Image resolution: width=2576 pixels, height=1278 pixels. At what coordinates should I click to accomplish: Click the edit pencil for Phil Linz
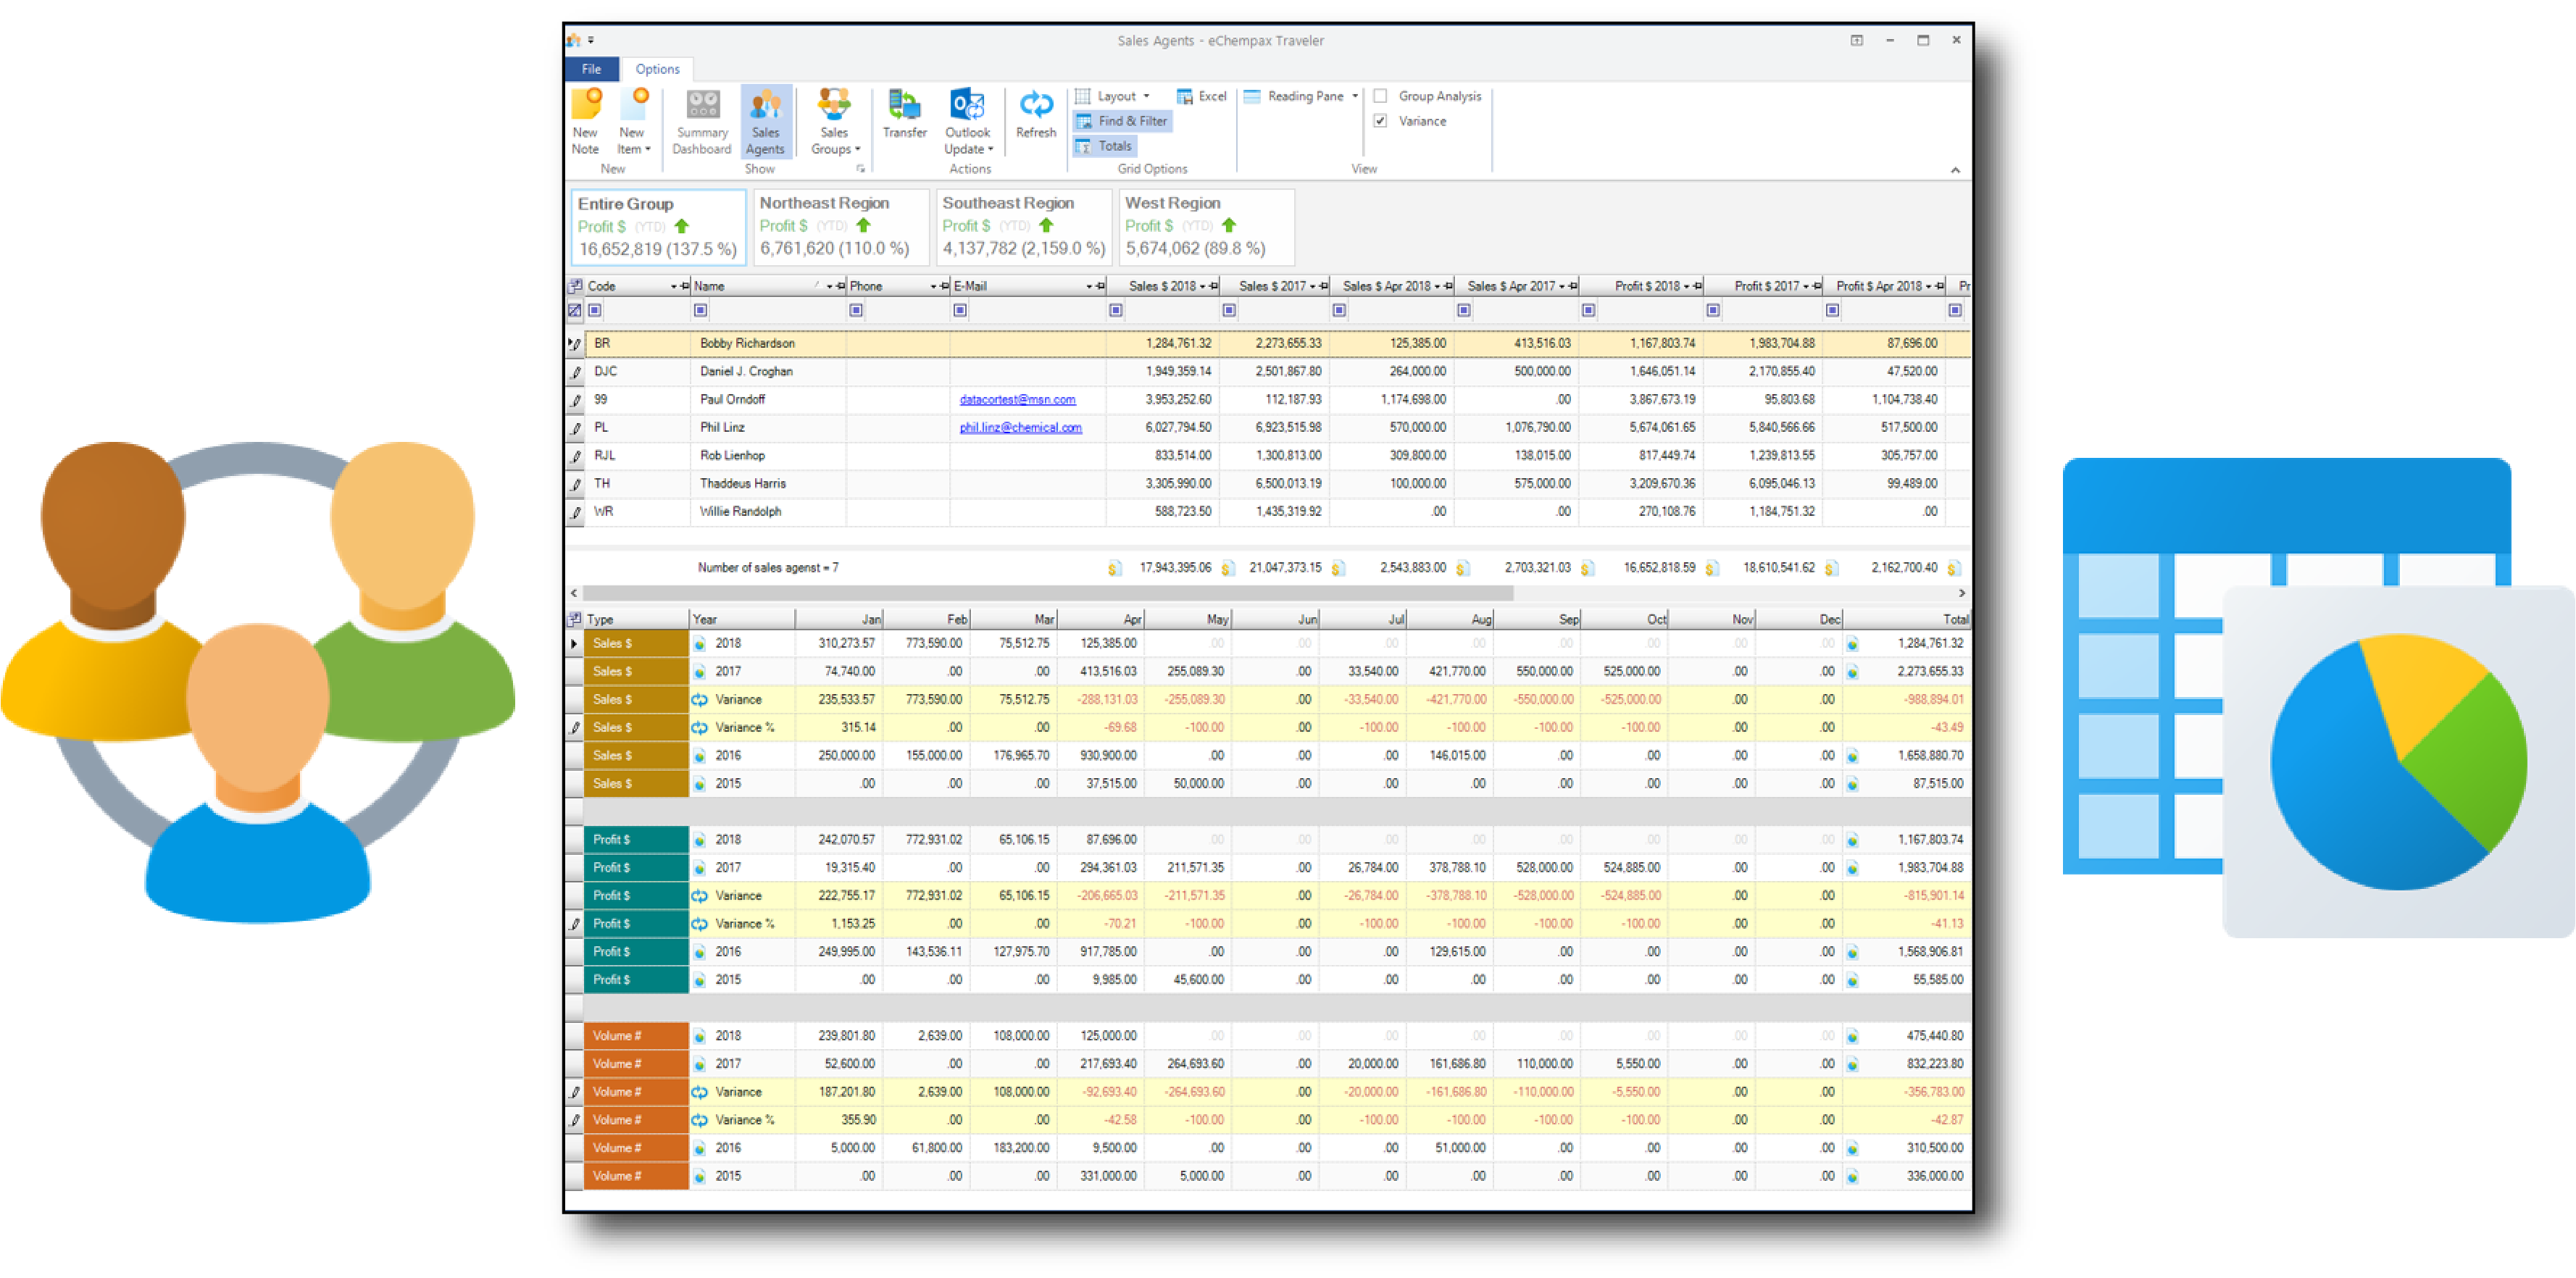(575, 429)
